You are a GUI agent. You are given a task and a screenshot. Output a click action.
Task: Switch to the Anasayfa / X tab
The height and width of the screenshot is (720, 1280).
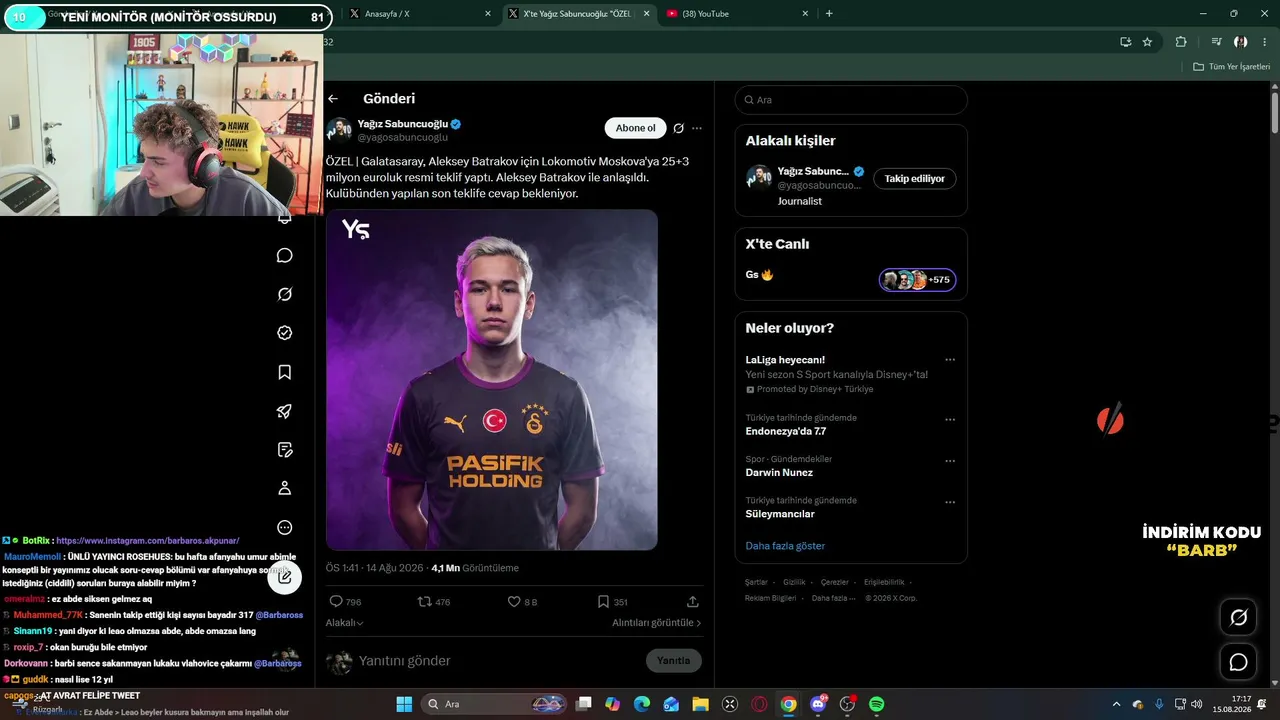click(x=419, y=14)
